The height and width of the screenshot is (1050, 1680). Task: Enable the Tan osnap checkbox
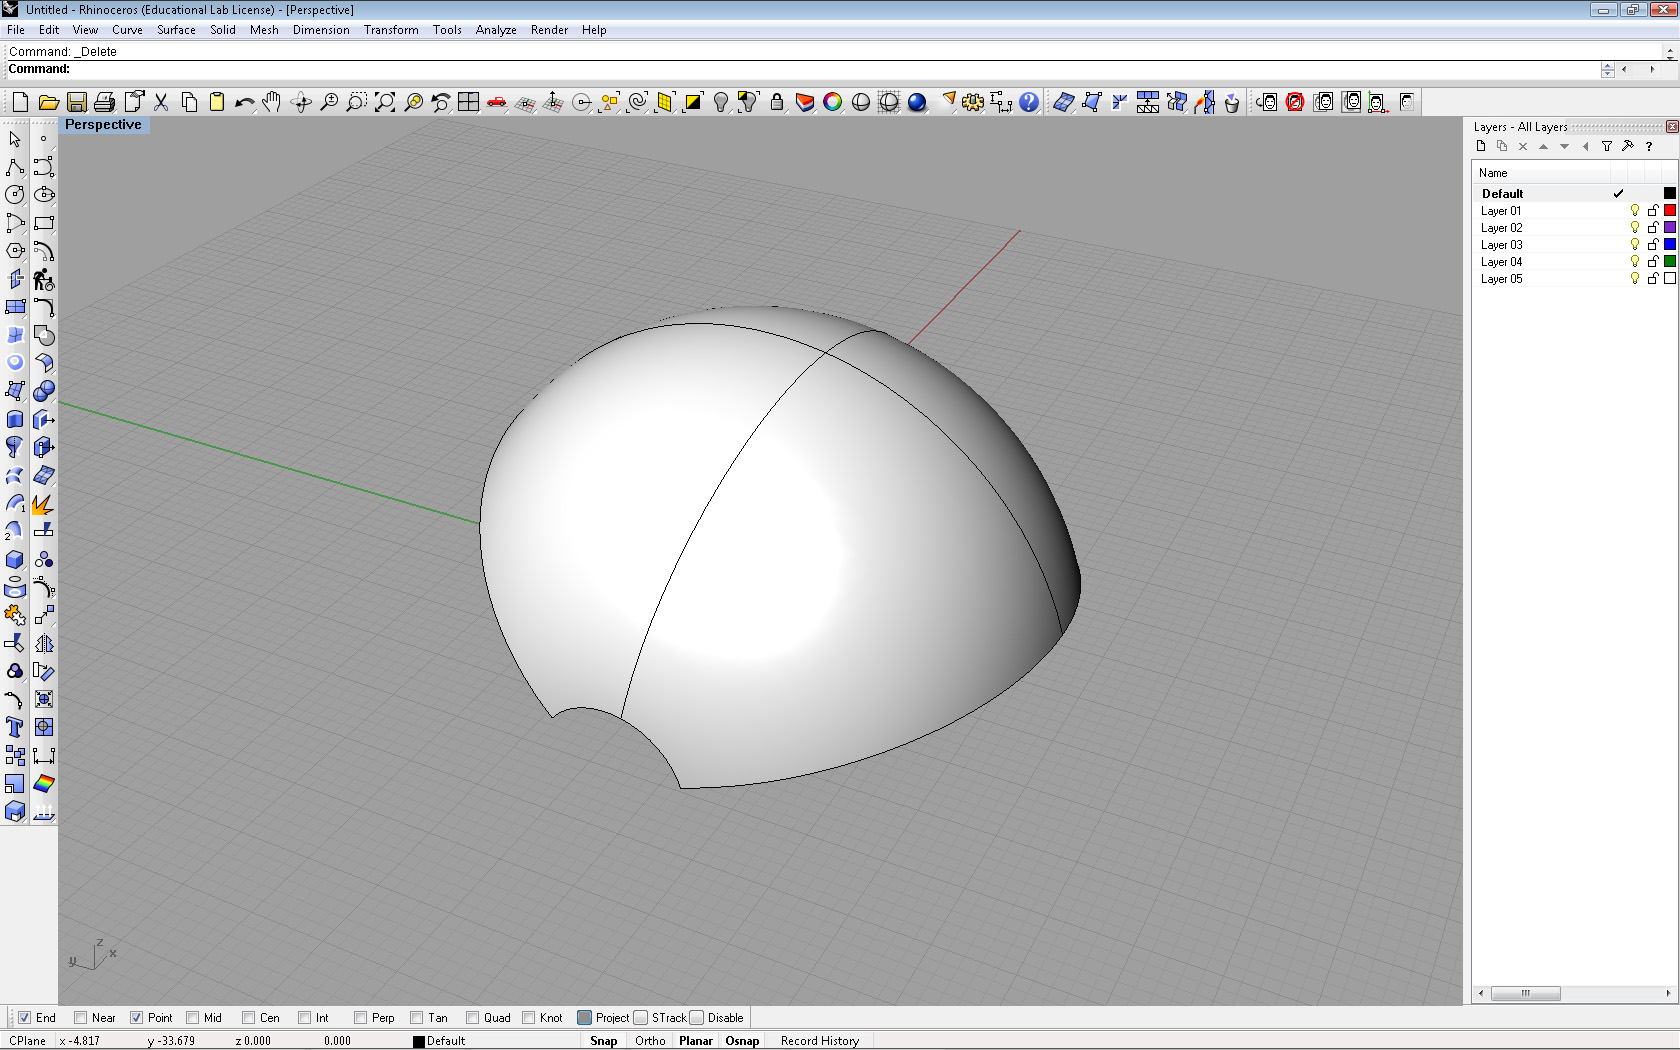pos(416,1018)
